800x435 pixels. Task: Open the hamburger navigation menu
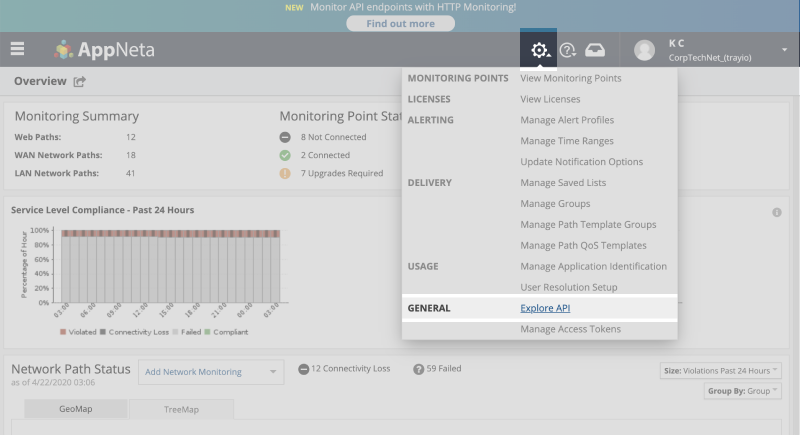pyautogui.click(x=17, y=49)
